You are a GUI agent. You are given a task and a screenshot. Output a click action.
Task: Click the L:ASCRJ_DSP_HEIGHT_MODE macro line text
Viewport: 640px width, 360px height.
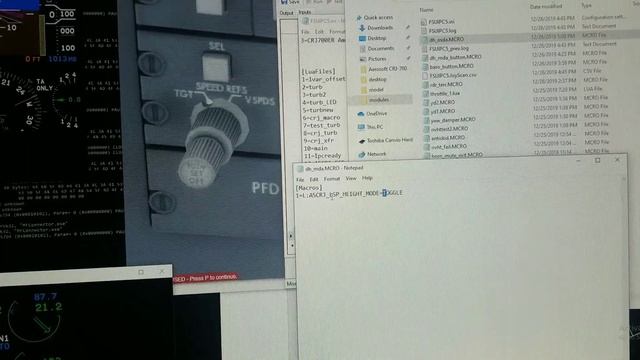click(x=349, y=194)
